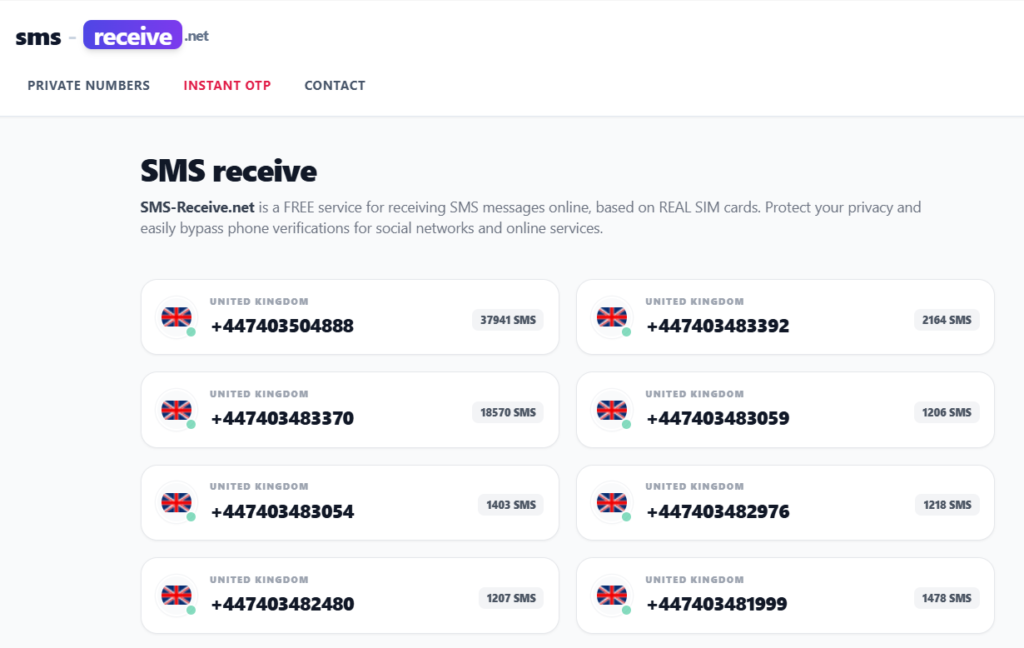This screenshot has height=648, width=1024.
Task: Click the flag icon on +447403482480 card
Action: pyautogui.click(x=176, y=594)
